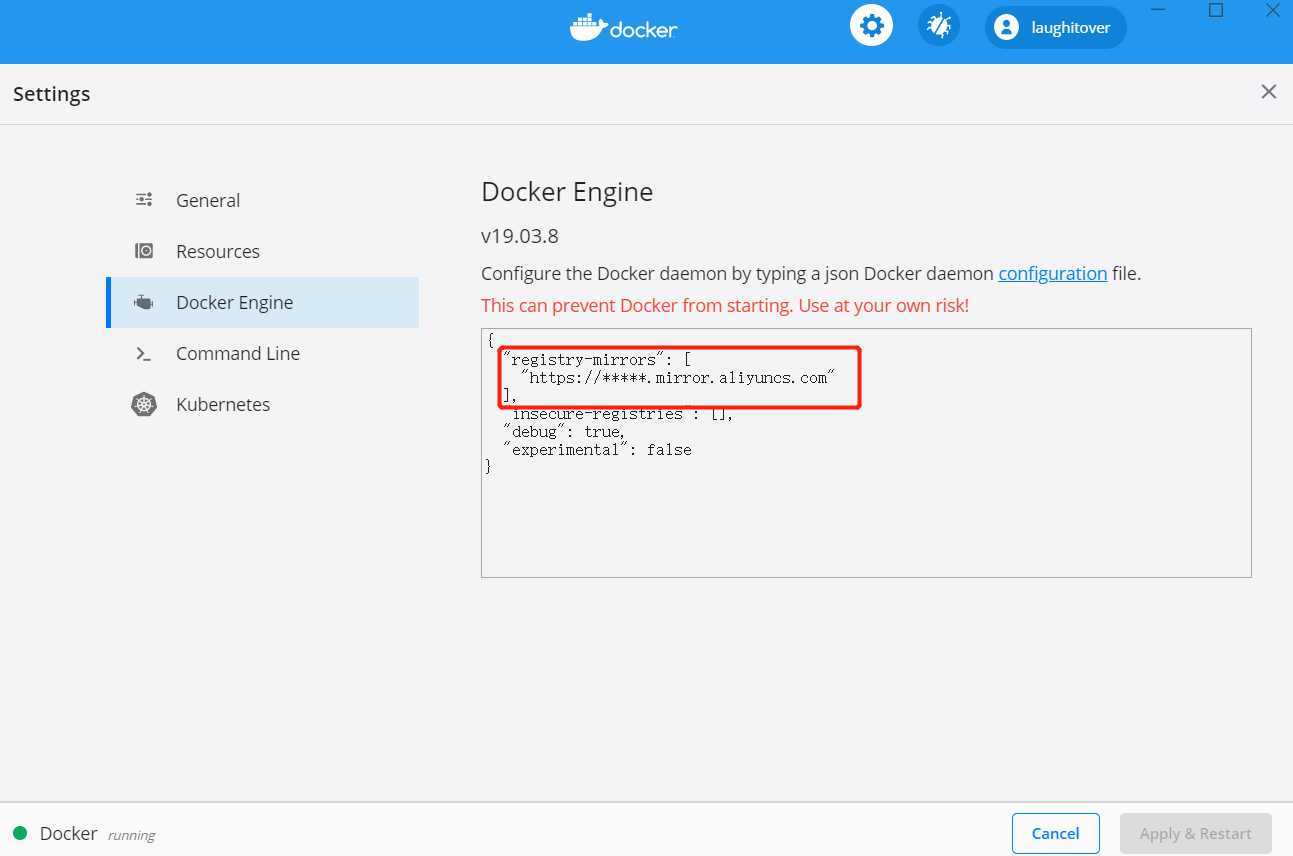Screen dimensions: 1293x856
Task: Click the red risk warning text
Action: (x=725, y=305)
